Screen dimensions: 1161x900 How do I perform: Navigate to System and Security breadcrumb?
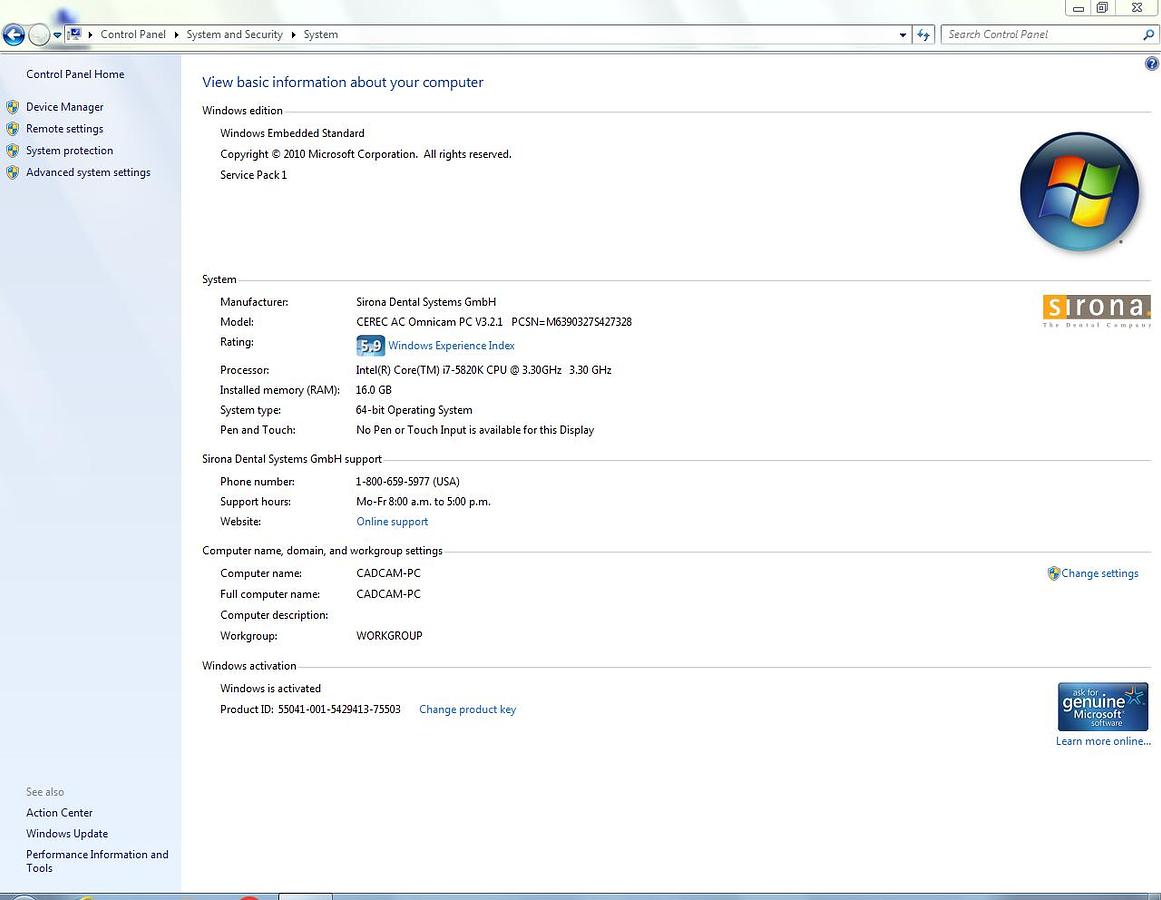pyautogui.click(x=234, y=34)
